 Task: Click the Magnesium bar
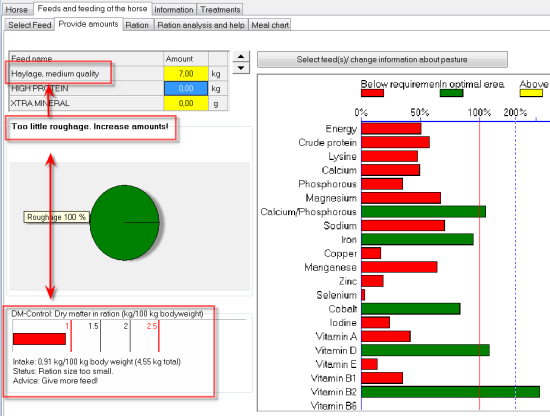(401, 197)
